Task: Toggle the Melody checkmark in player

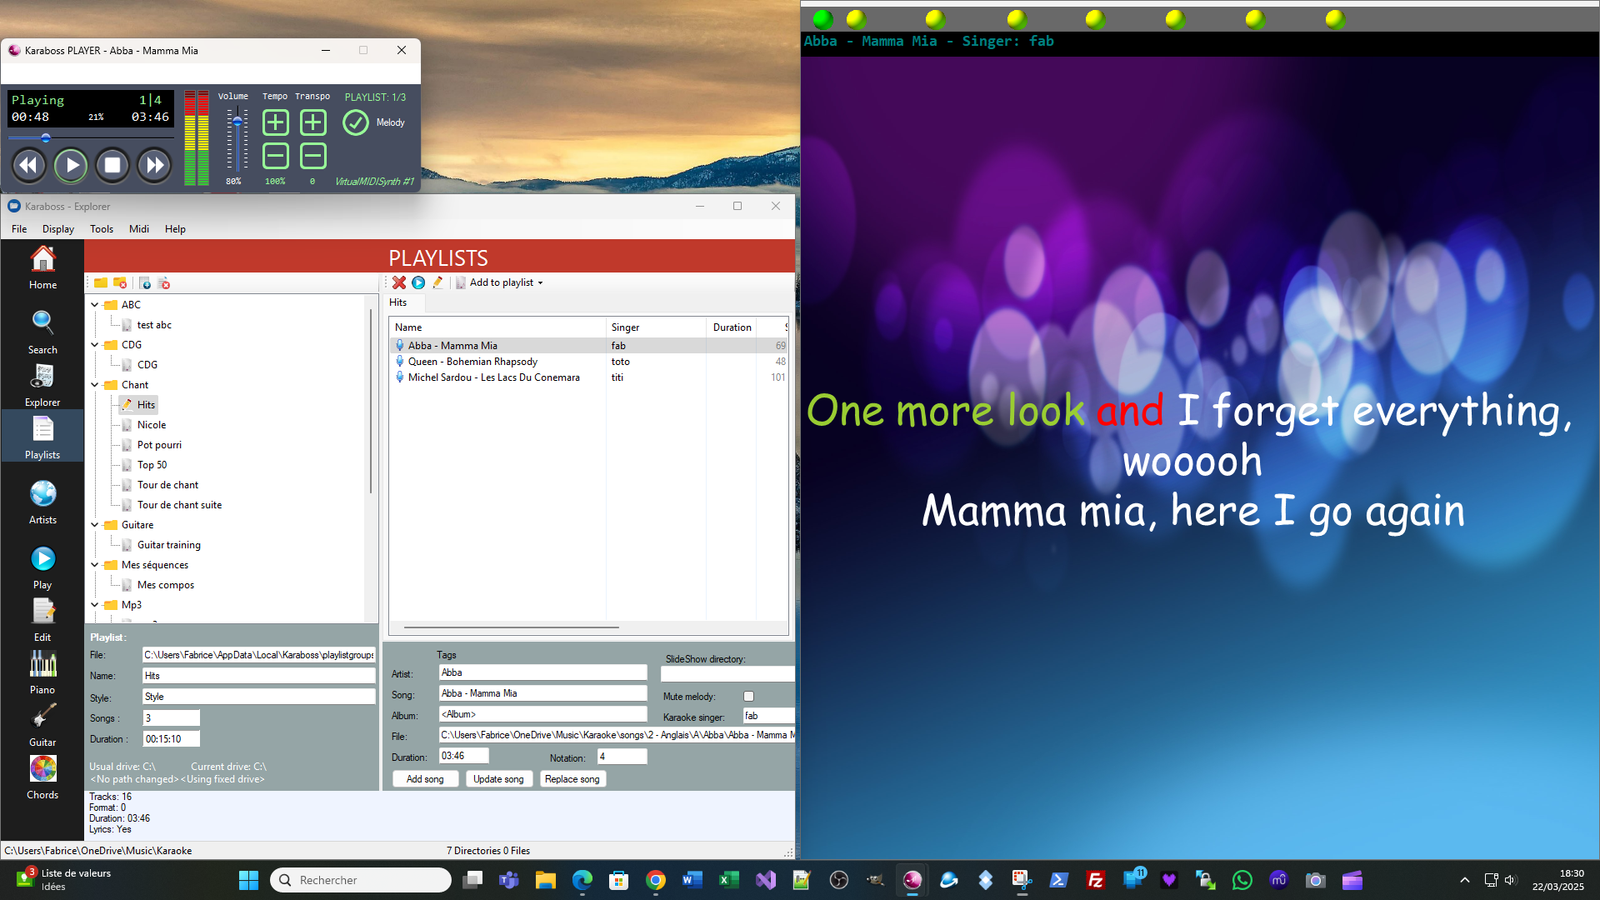Action: [356, 122]
